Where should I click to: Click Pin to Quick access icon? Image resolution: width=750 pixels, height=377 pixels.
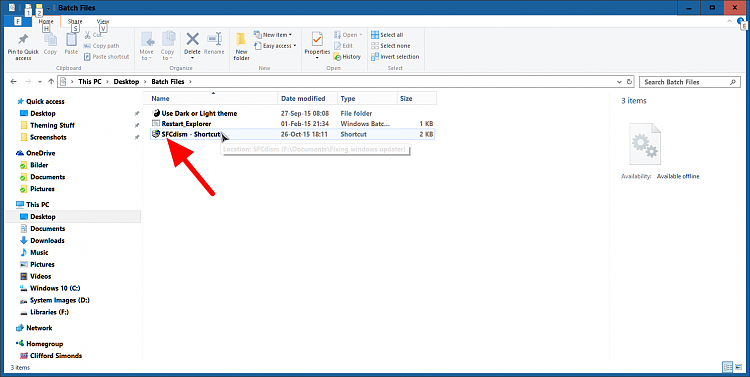(22, 39)
